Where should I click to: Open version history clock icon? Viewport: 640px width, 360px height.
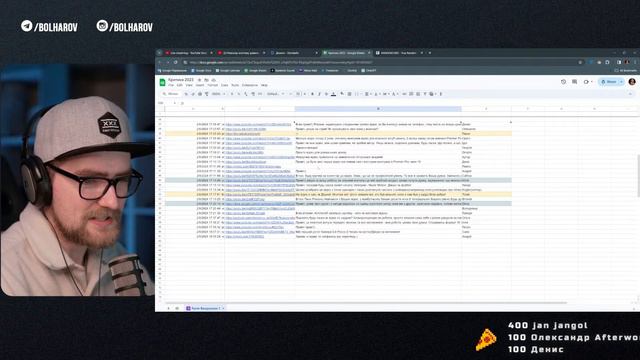click(563, 82)
